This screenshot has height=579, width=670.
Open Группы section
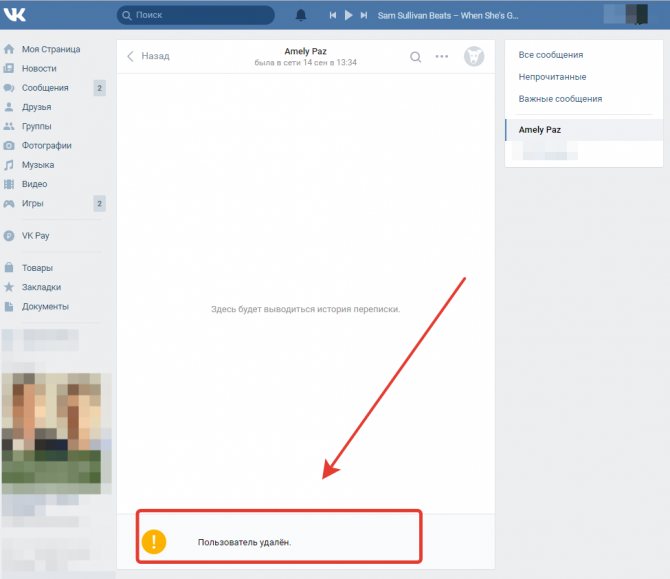pos(36,126)
